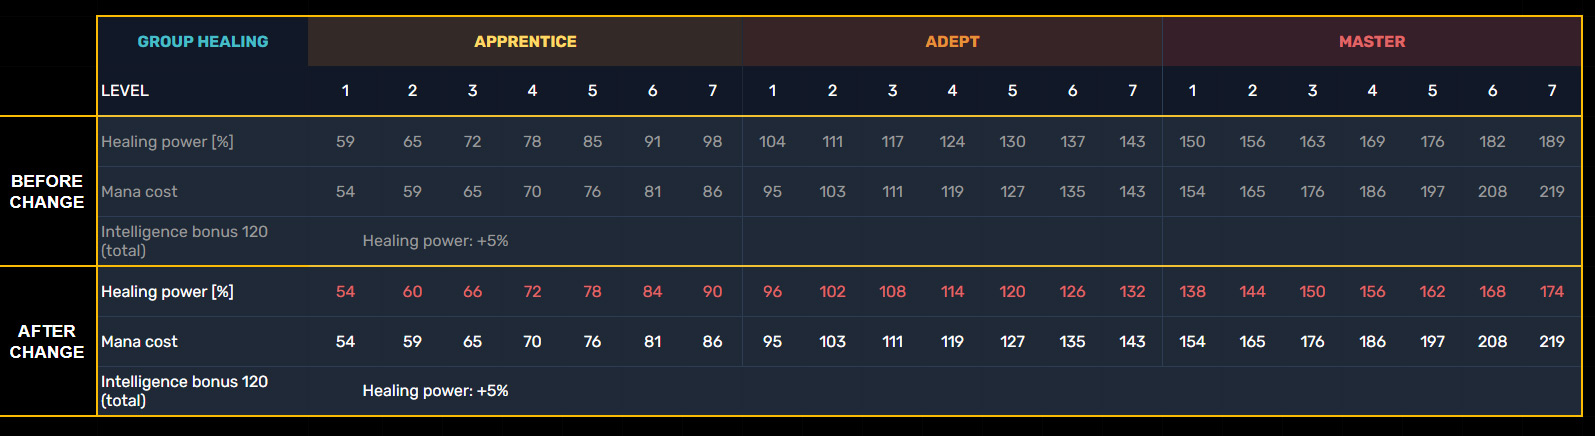
Task: Click the GROUP HEALING title cell
Action: click(203, 42)
